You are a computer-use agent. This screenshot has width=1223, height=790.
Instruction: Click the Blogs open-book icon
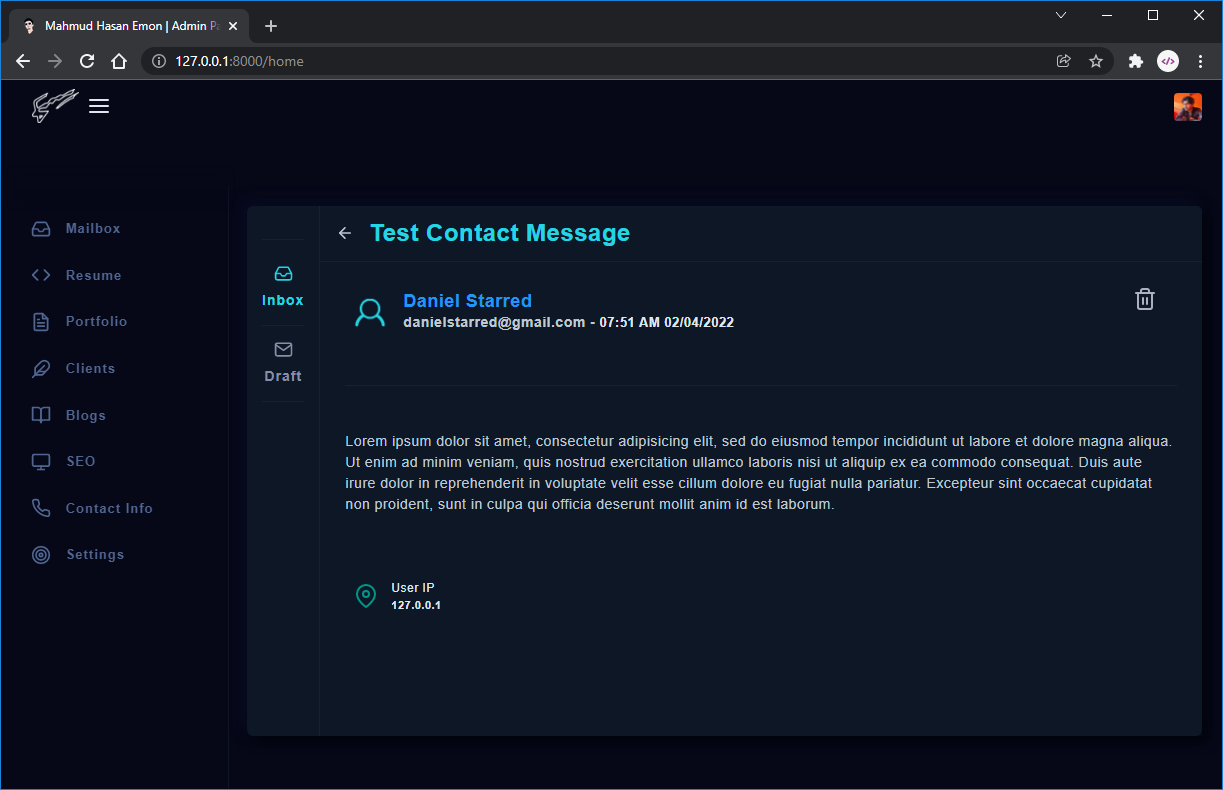pyautogui.click(x=41, y=415)
